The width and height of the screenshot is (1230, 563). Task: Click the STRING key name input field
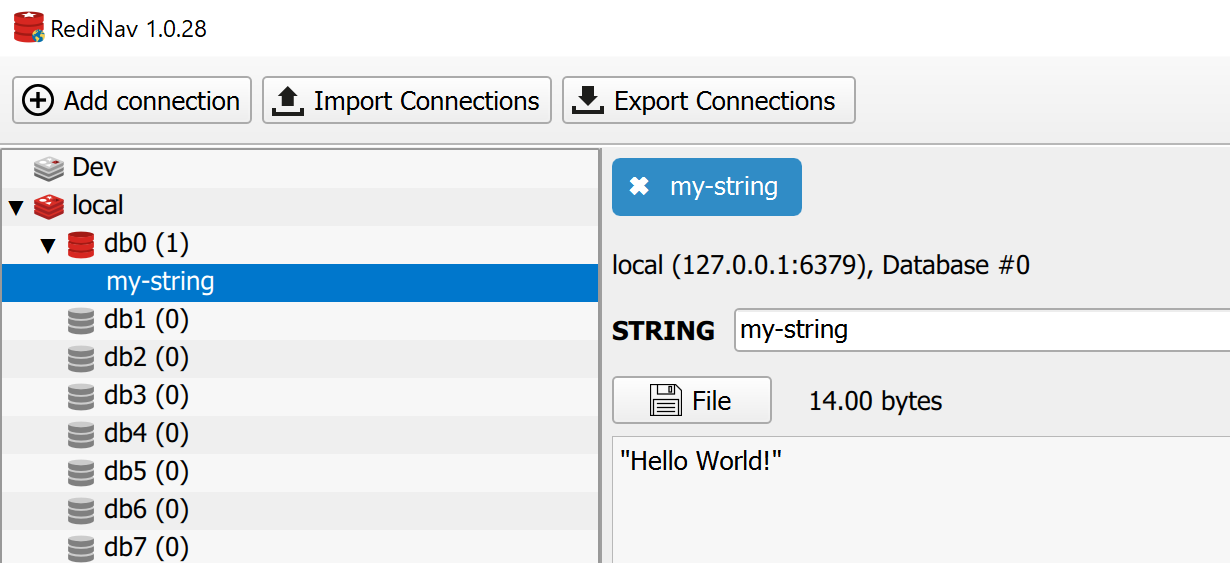pyautogui.click(x=980, y=330)
